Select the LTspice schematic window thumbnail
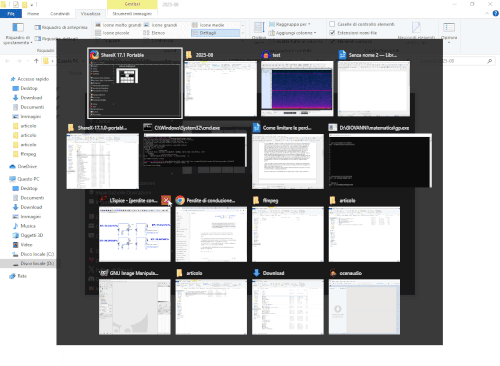This screenshot has width=500, height=366. pos(135,234)
